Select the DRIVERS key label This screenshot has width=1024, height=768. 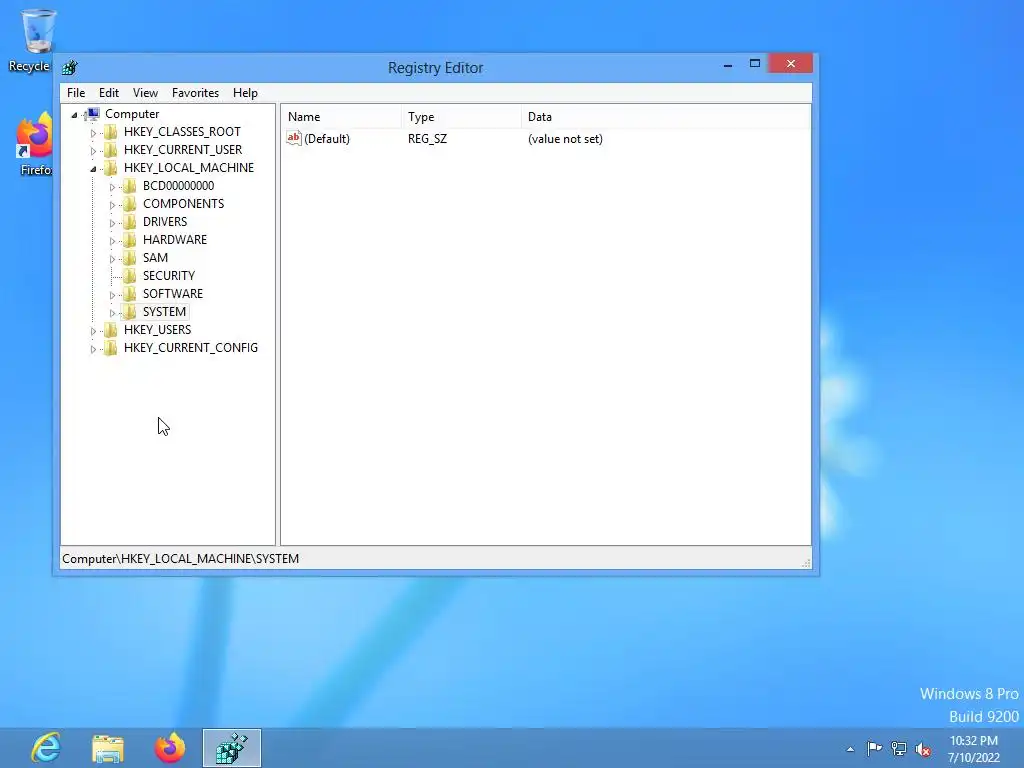click(165, 221)
